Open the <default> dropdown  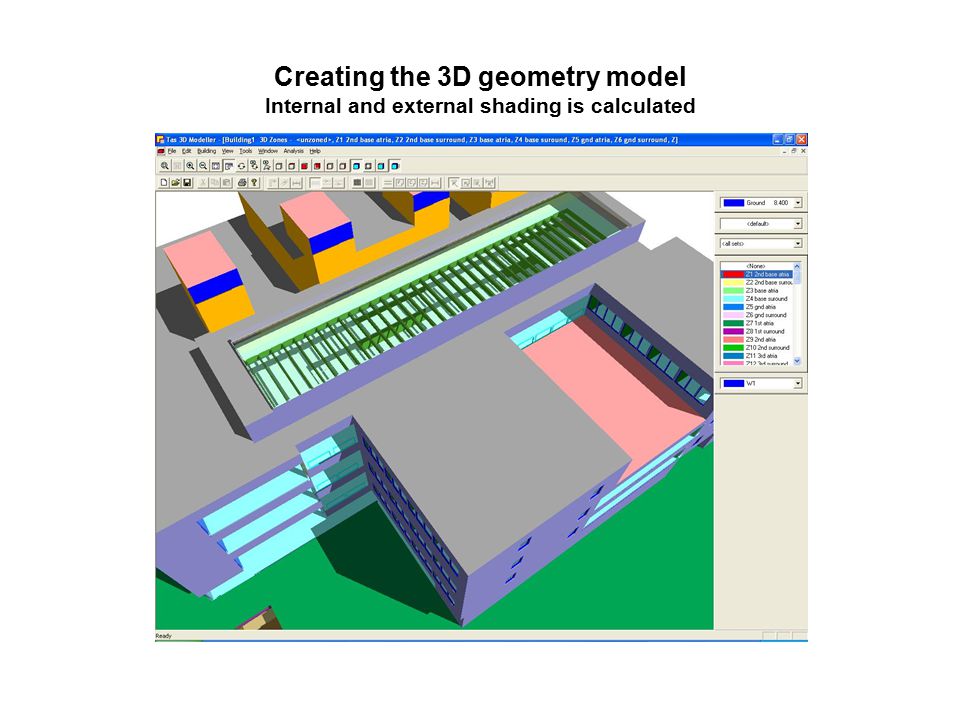(x=798, y=223)
